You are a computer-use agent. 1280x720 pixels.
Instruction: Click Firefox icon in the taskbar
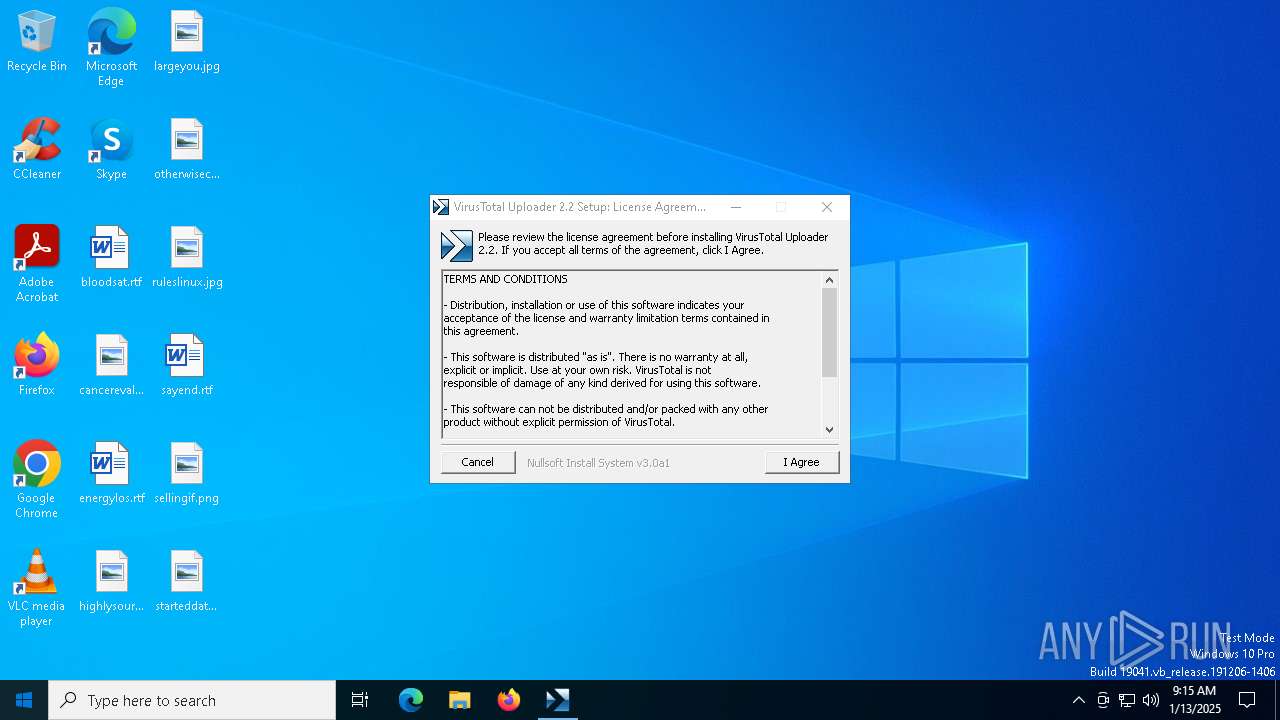pyautogui.click(x=509, y=700)
